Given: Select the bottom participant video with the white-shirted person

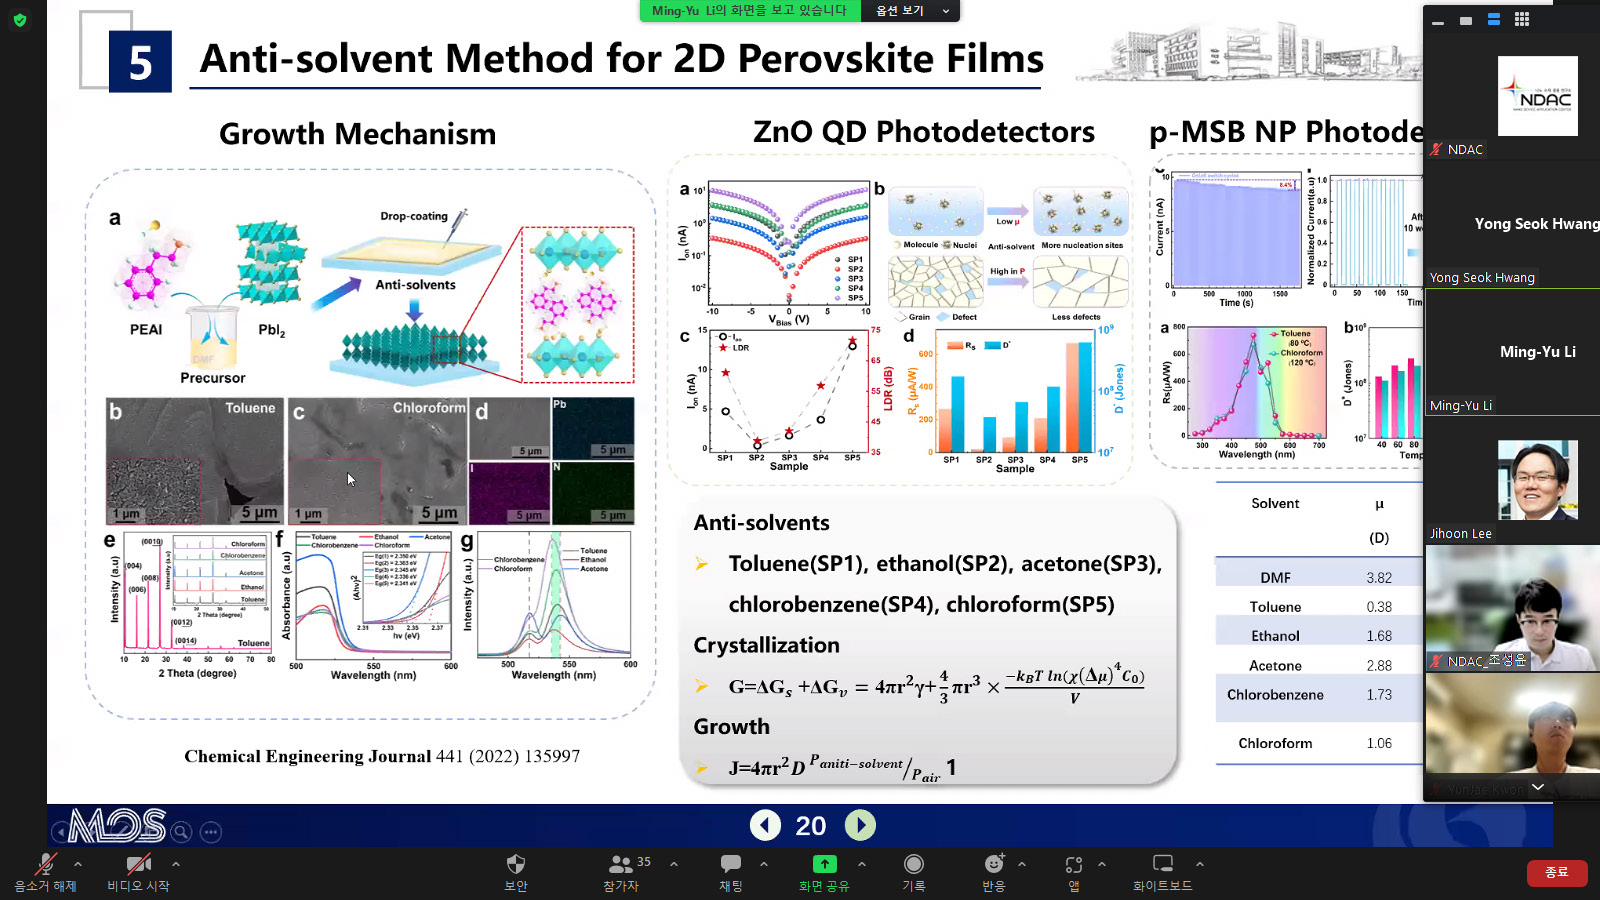Looking at the screenshot, I should [x=1512, y=737].
